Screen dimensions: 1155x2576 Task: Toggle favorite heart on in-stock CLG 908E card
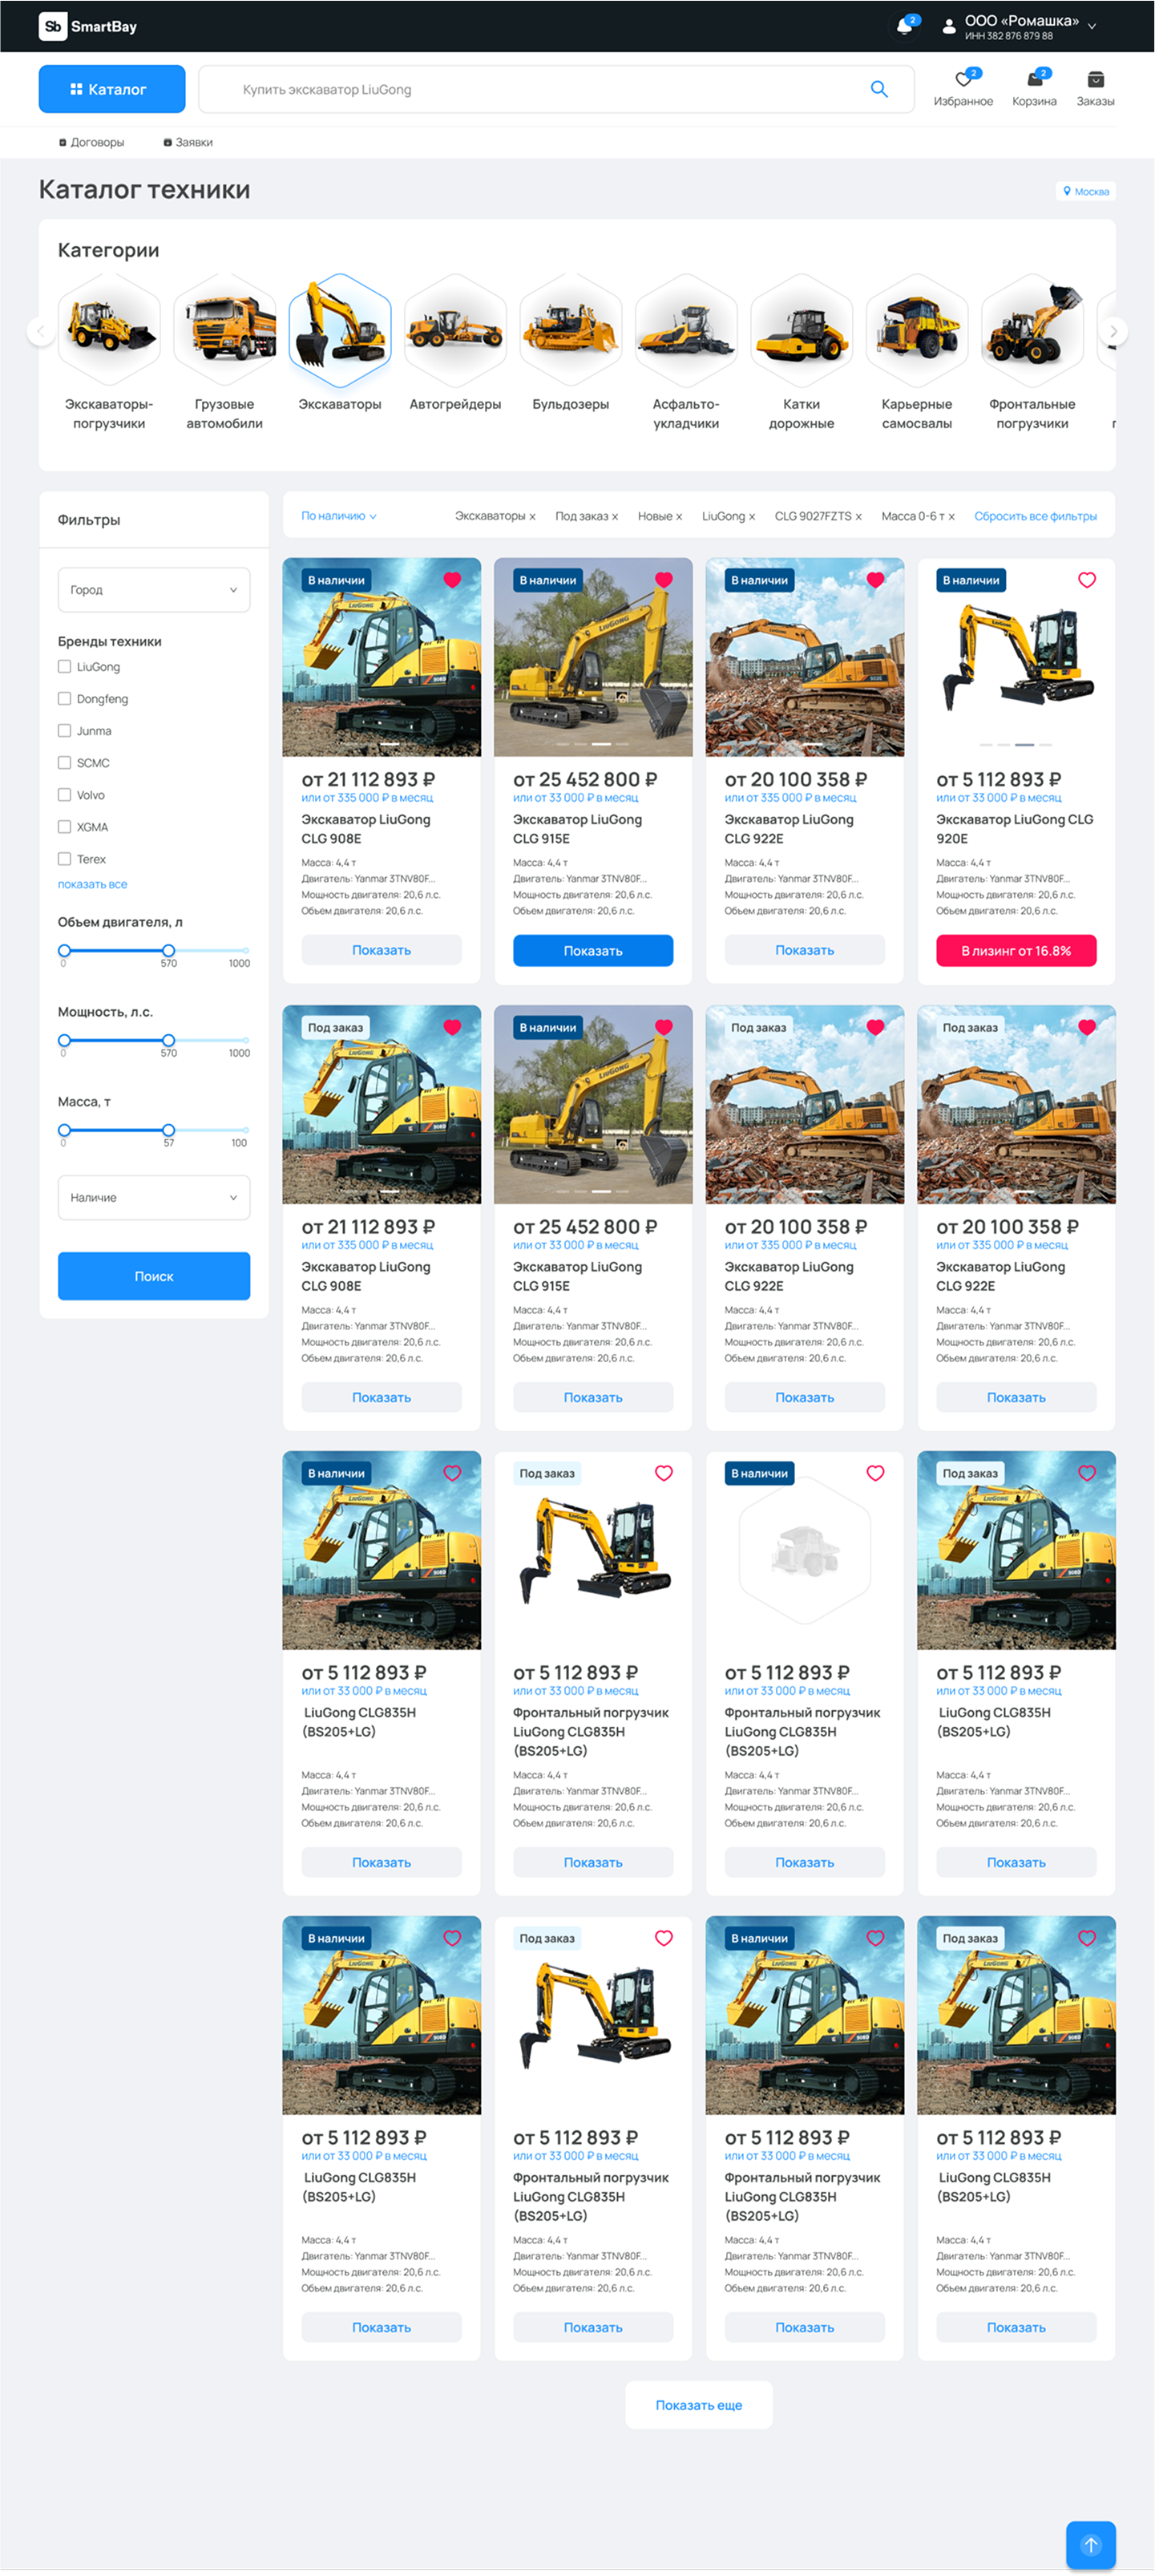click(x=452, y=580)
